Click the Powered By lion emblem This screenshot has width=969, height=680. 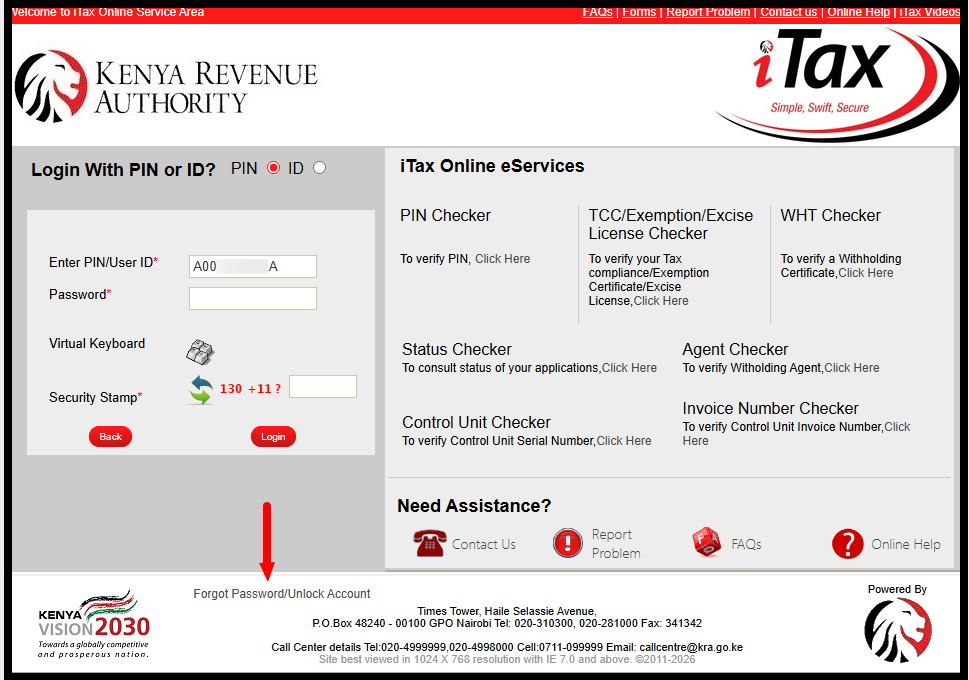tap(897, 632)
